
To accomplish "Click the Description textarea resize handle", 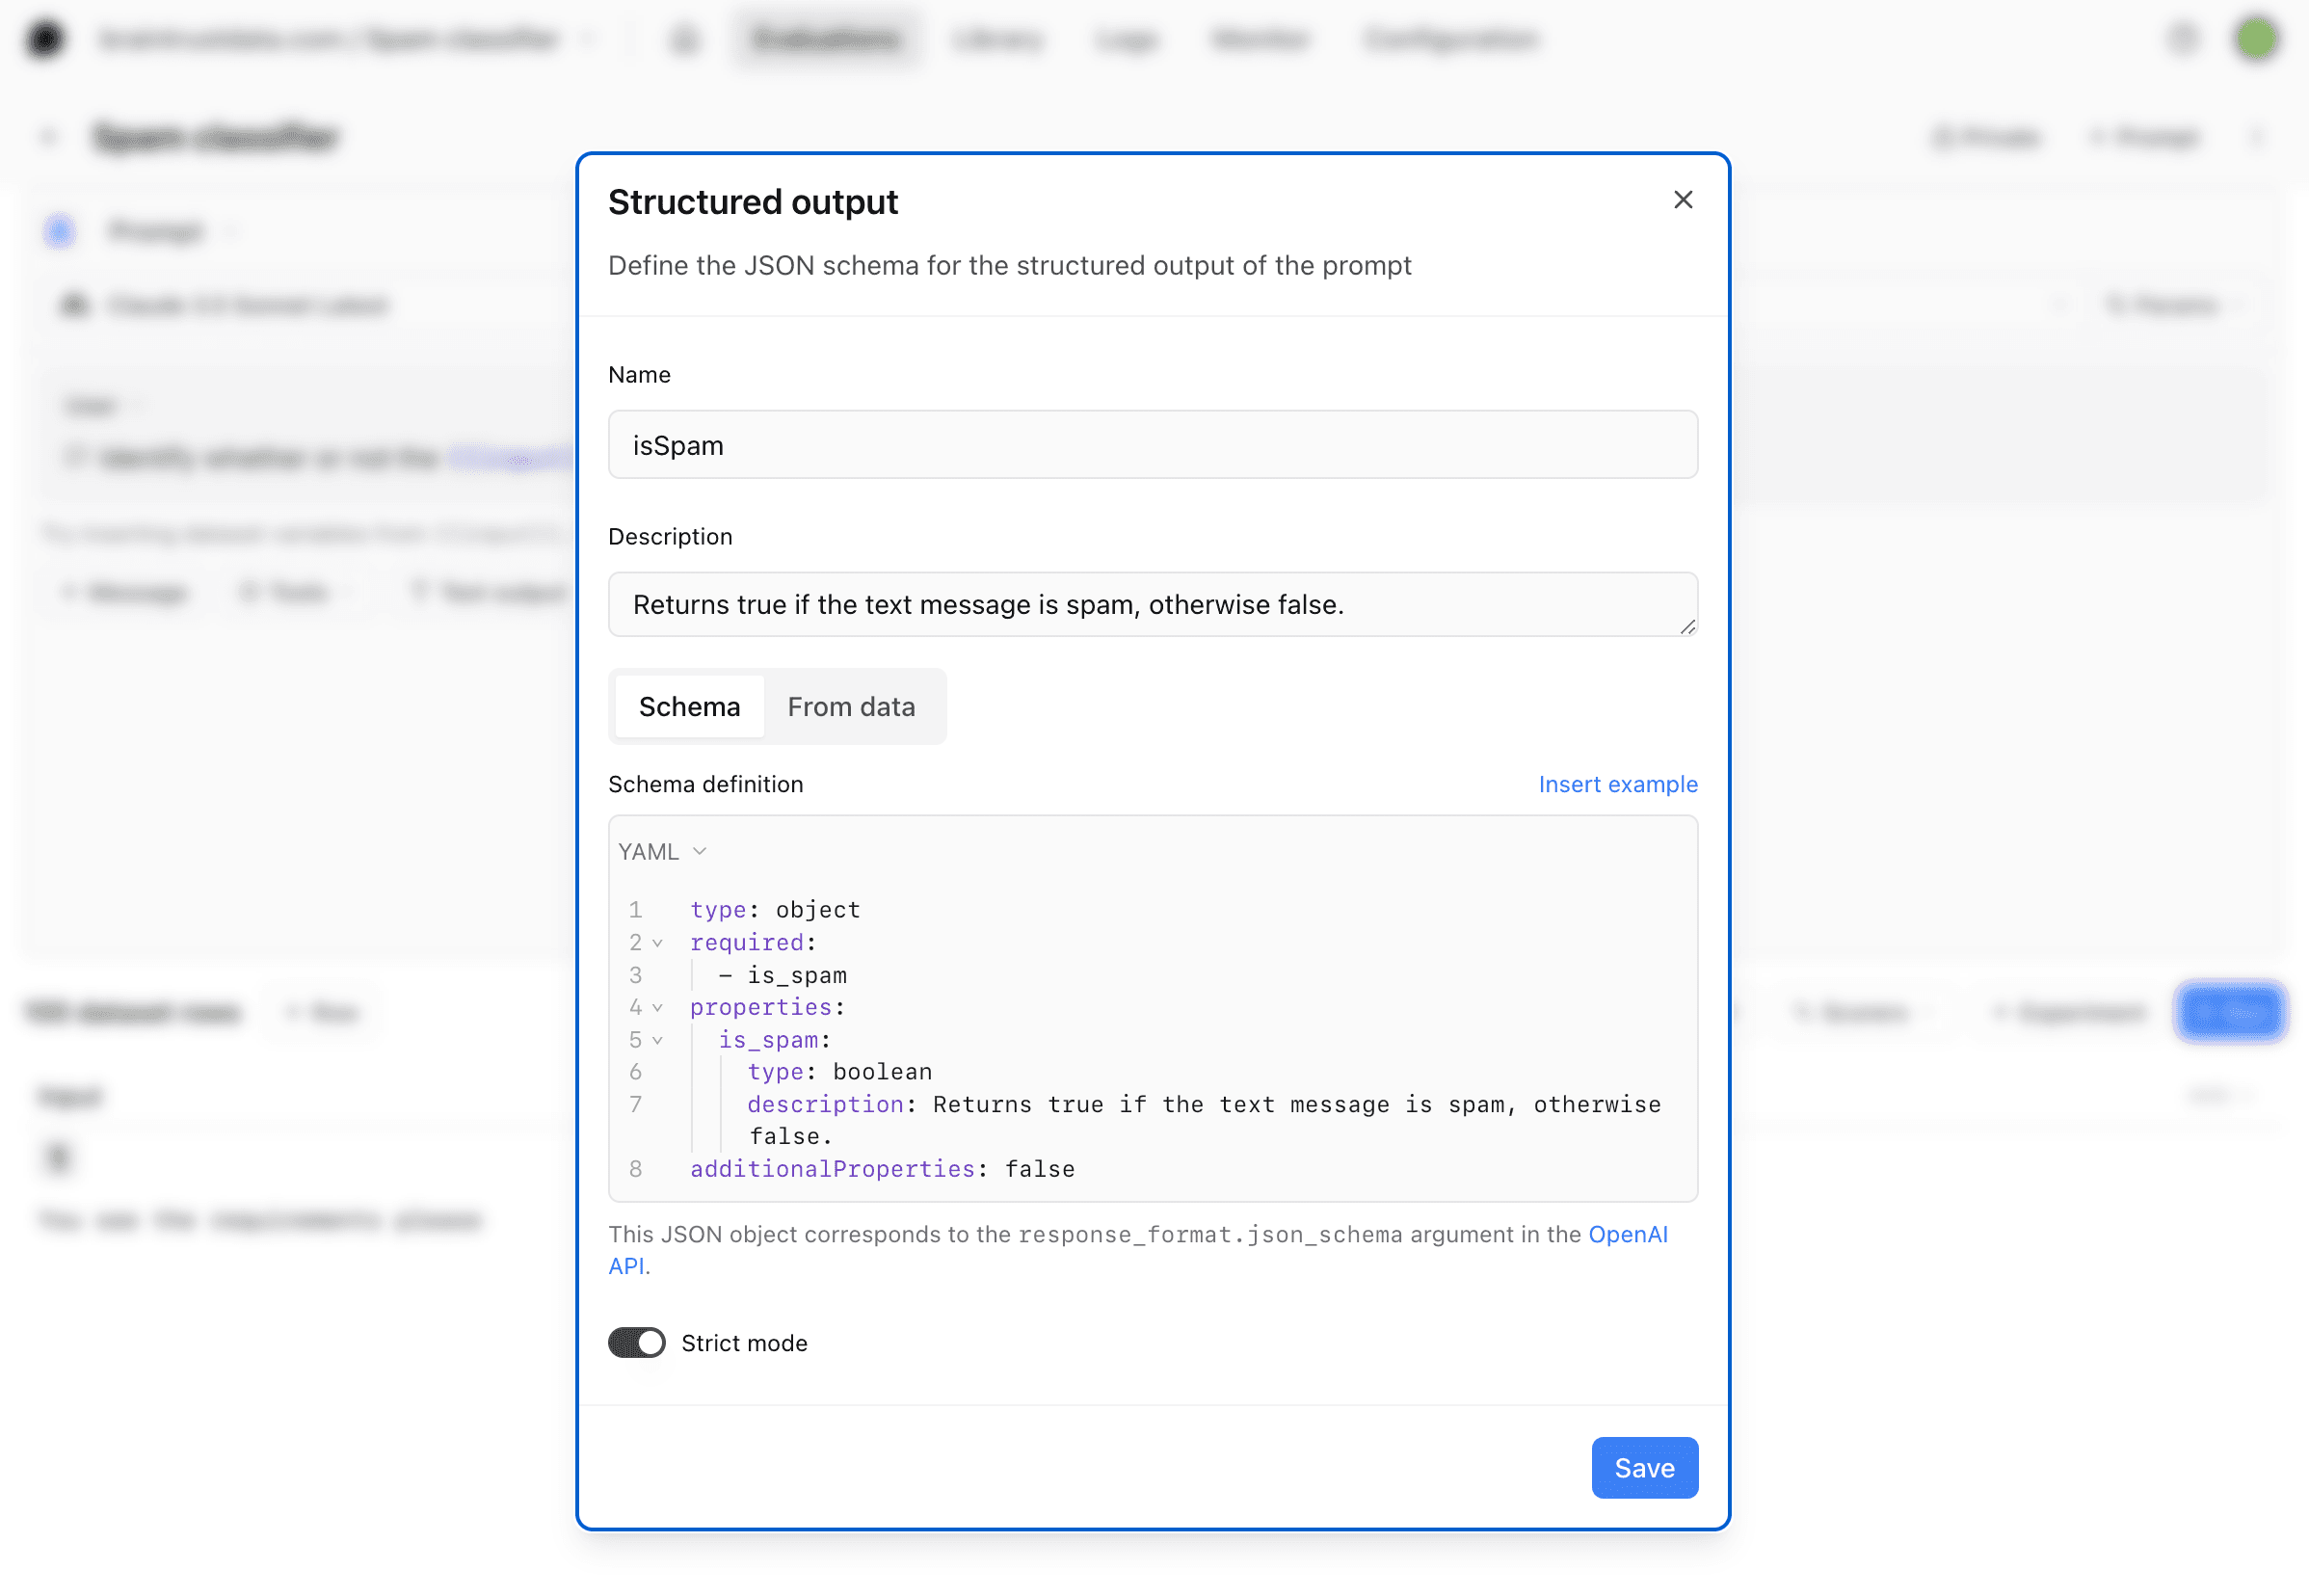I will [x=1687, y=627].
